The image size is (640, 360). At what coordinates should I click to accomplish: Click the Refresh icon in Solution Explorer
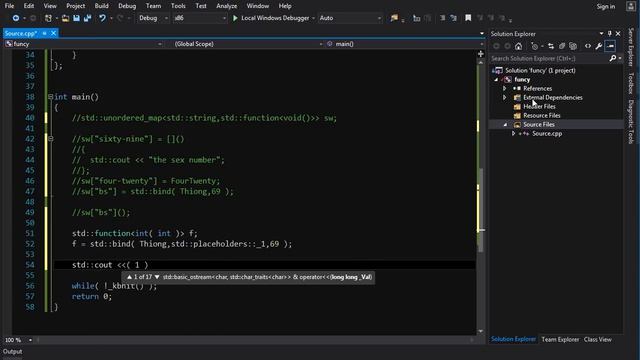tap(562, 46)
